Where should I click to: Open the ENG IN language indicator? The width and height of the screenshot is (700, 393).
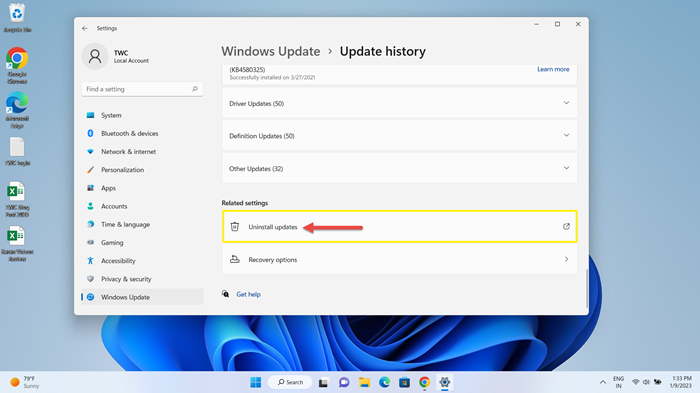point(618,382)
